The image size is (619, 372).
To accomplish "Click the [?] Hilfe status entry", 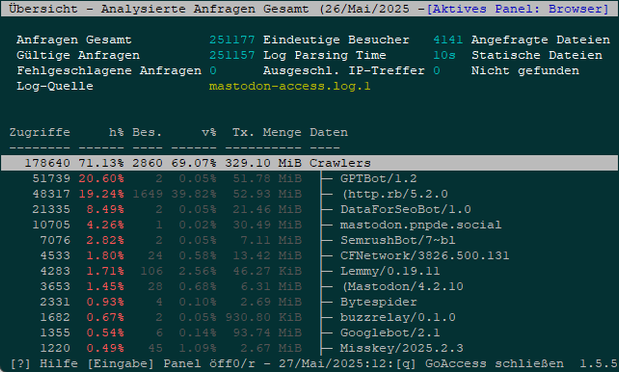I will 44,363.
